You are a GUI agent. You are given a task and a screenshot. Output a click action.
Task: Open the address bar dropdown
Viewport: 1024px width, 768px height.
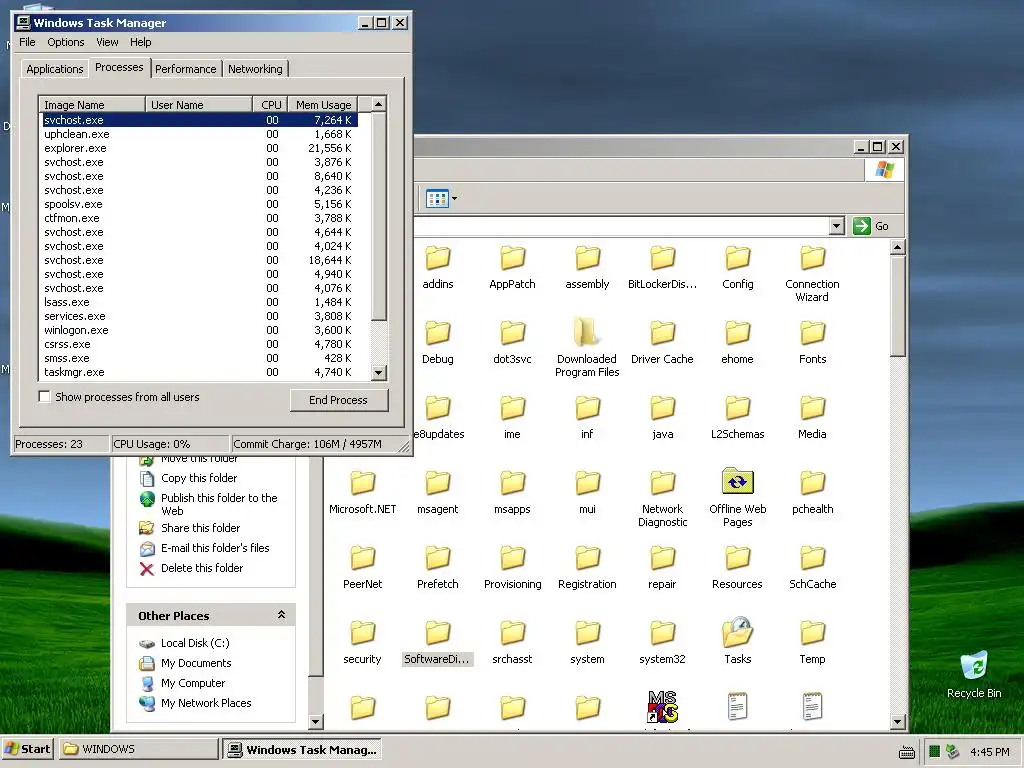click(x=837, y=226)
